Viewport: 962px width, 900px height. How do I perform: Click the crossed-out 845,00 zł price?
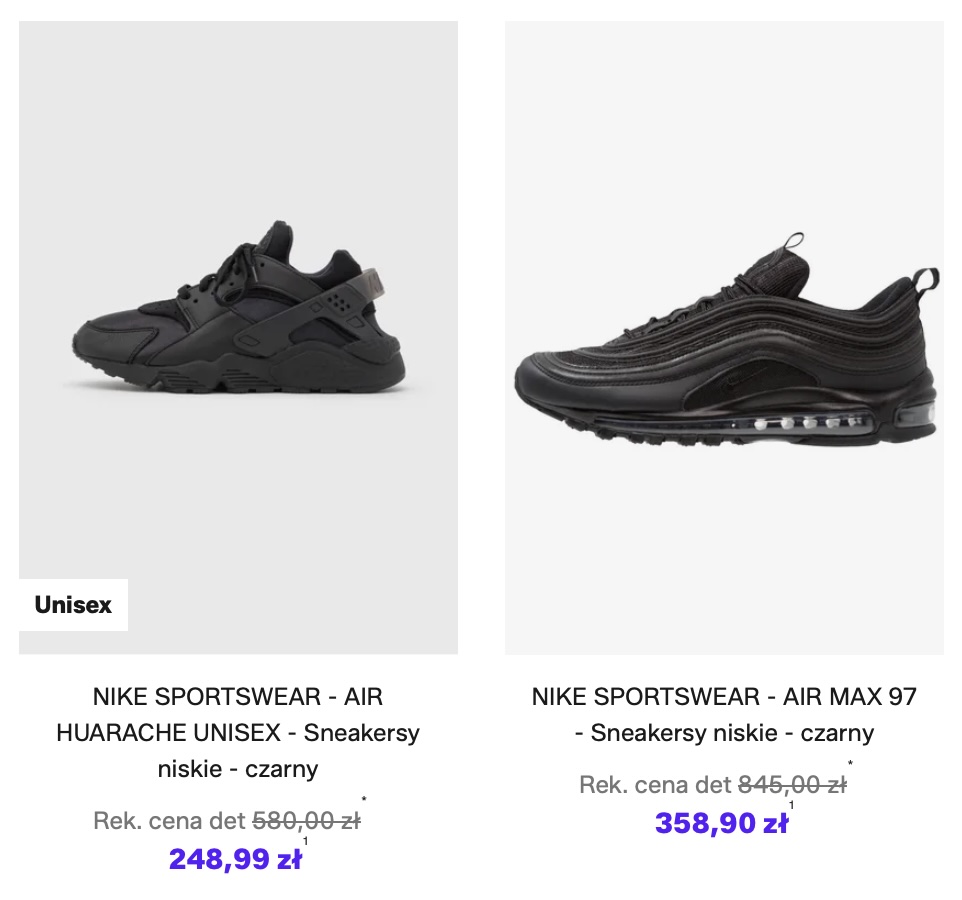point(792,785)
